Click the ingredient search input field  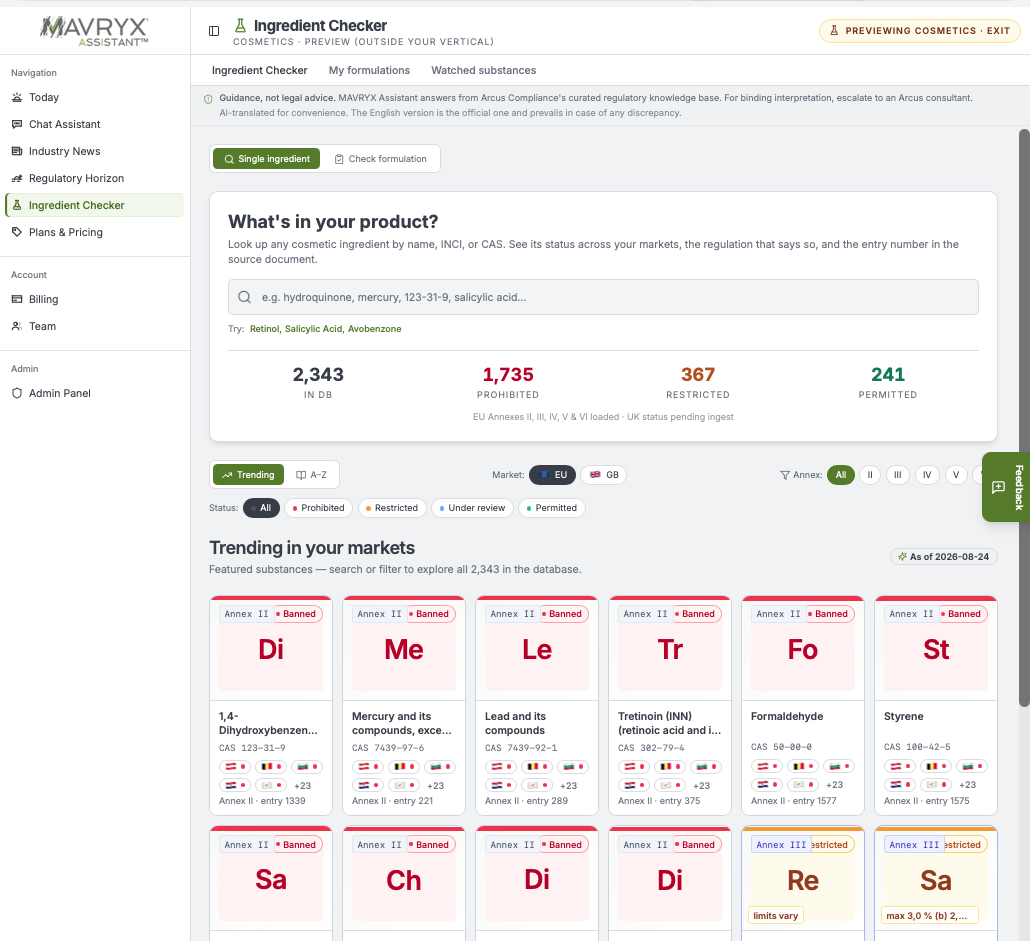[603, 297]
